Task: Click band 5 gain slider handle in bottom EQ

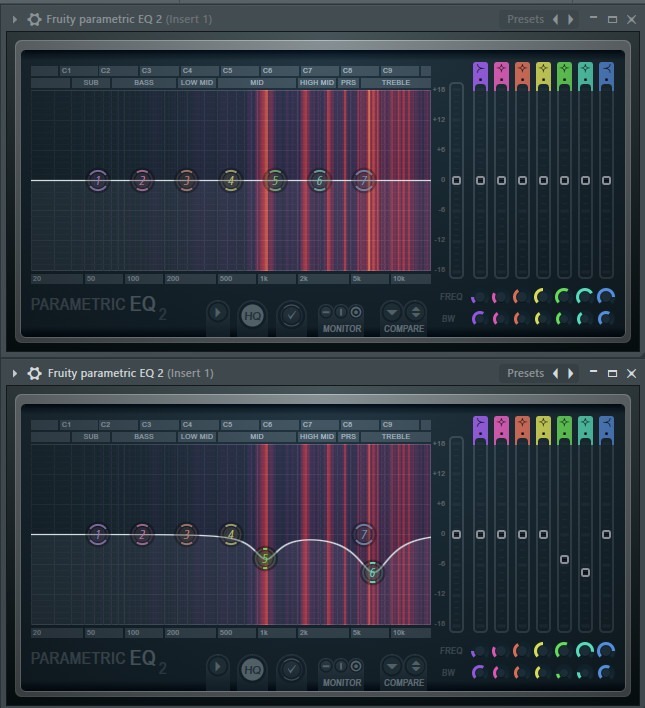Action: tap(564, 559)
